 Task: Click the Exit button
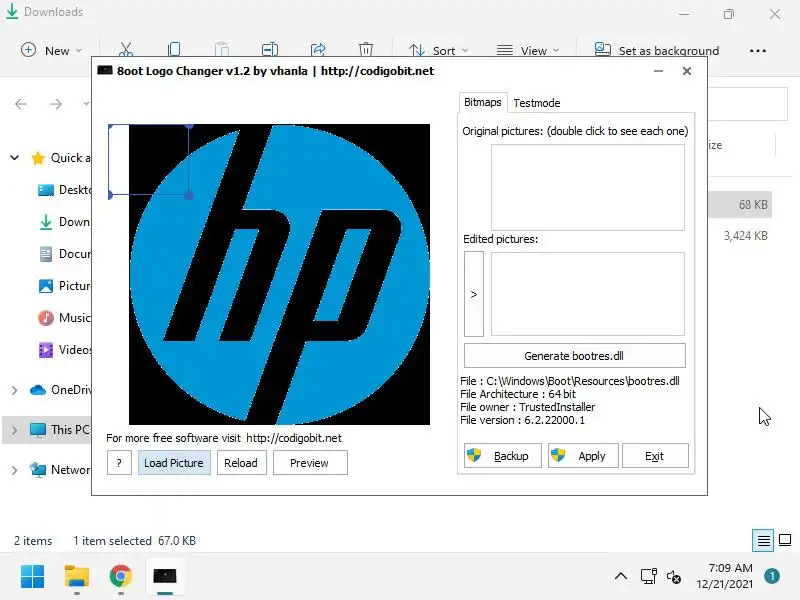click(x=655, y=456)
